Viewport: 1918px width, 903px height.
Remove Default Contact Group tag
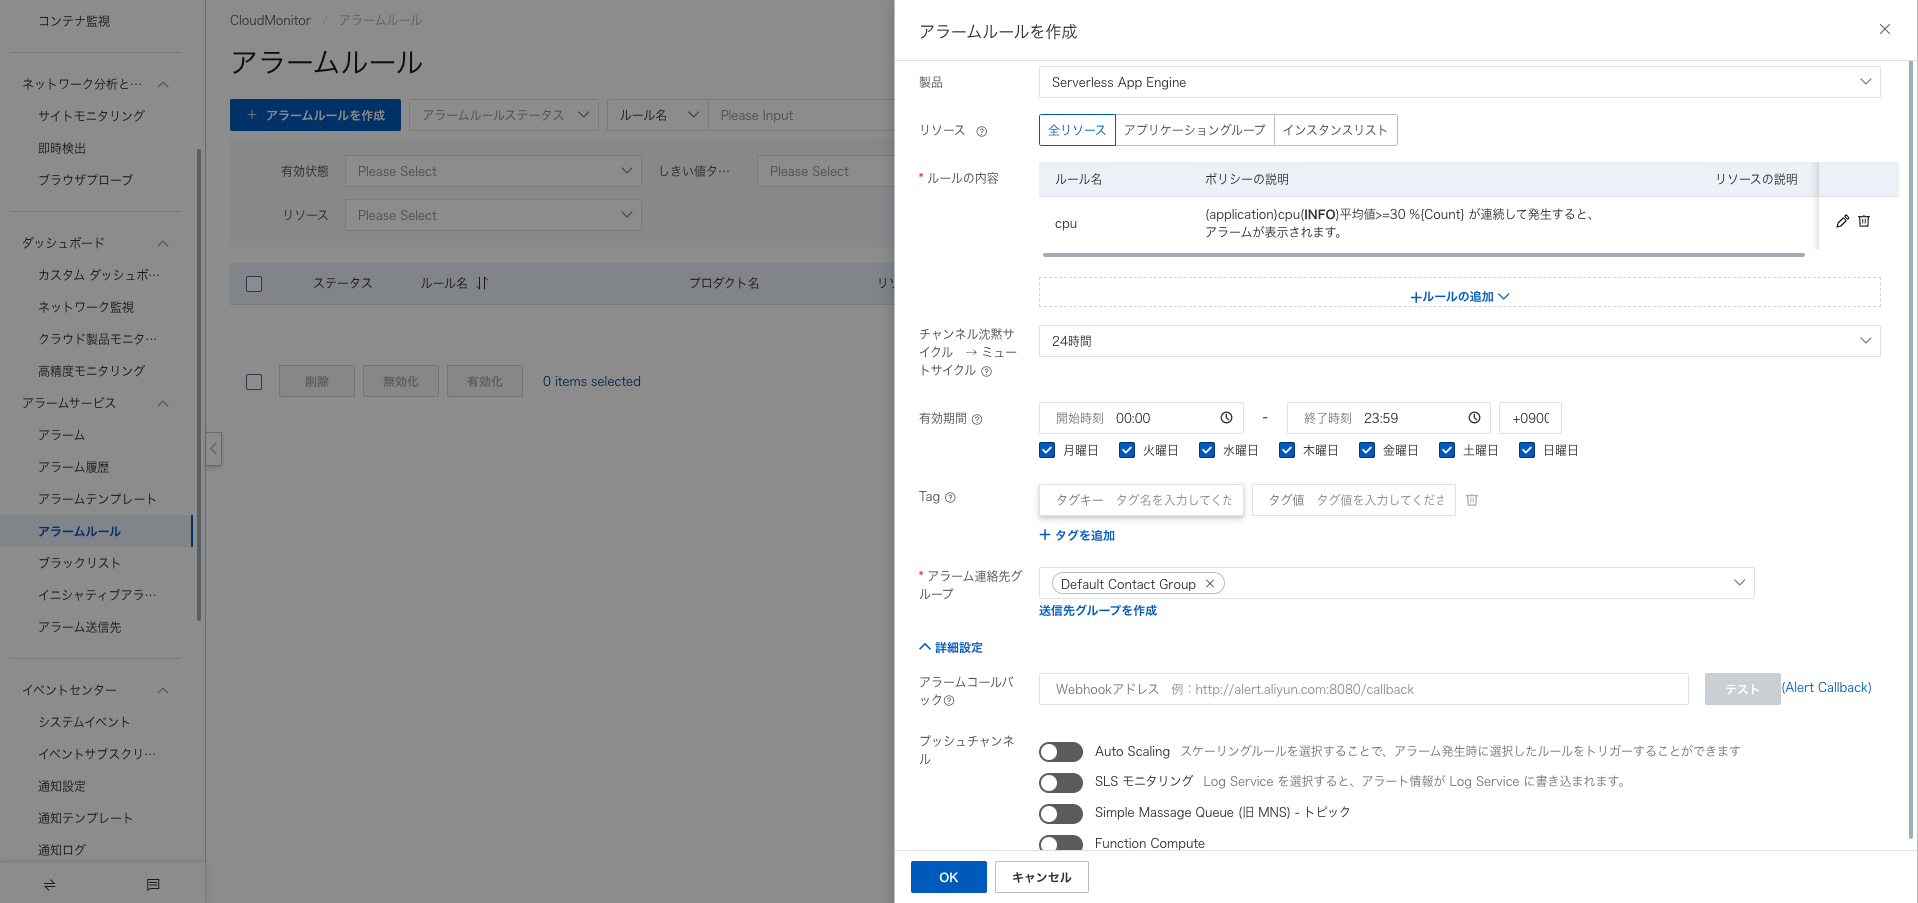1210,584
